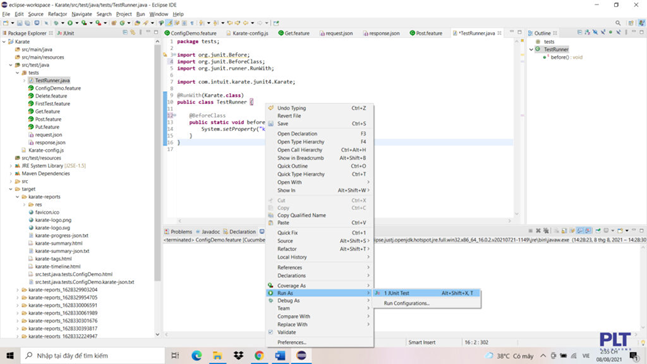647x364 pixels.
Task: Collapse TestRunner in Outline view
Action: tap(531, 49)
